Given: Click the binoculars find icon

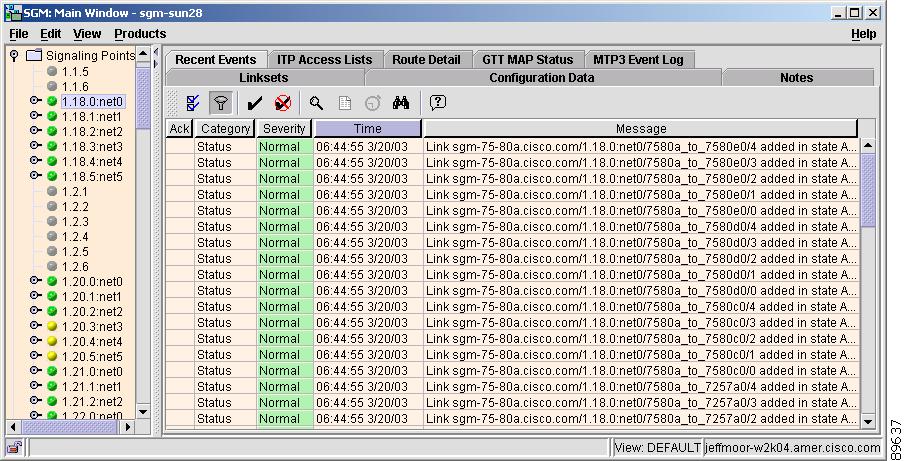Looking at the screenshot, I should tap(401, 103).
